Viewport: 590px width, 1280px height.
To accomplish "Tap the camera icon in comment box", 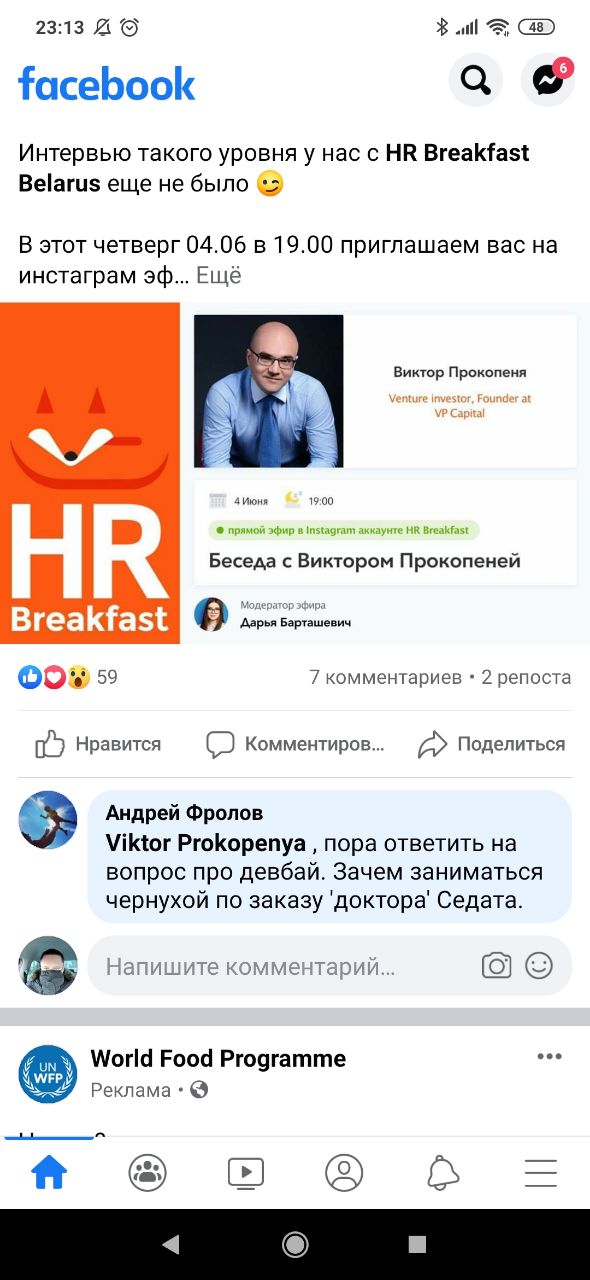I will [x=496, y=966].
